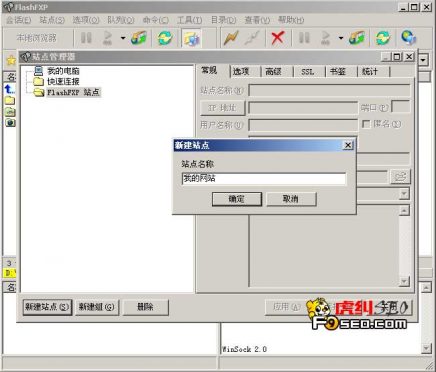The image size is (436, 372).
Task: Open the right transfer dropdown arrow
Action: [341, 38]
